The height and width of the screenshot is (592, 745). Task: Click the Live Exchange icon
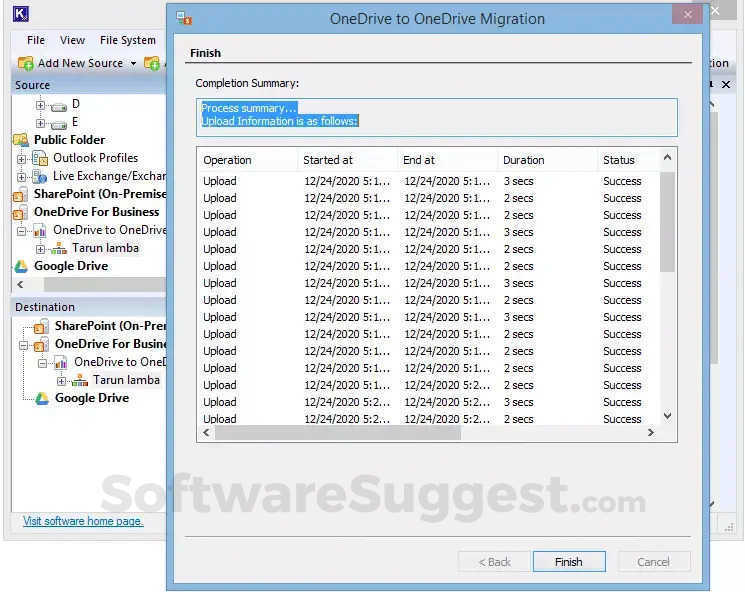40,177
